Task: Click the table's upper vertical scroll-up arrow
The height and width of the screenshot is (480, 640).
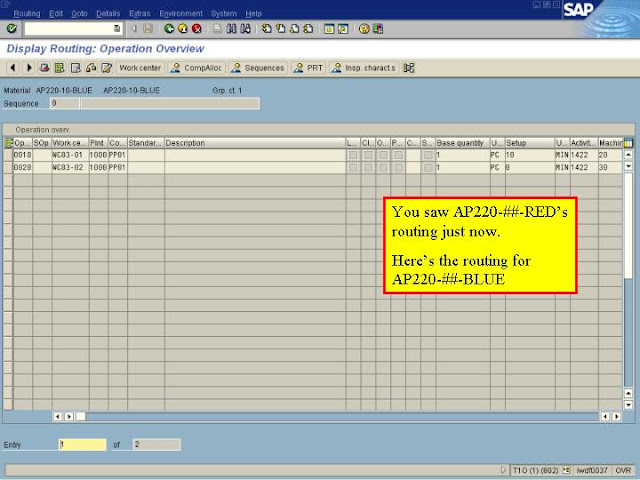Action: [x=628, y=155]
